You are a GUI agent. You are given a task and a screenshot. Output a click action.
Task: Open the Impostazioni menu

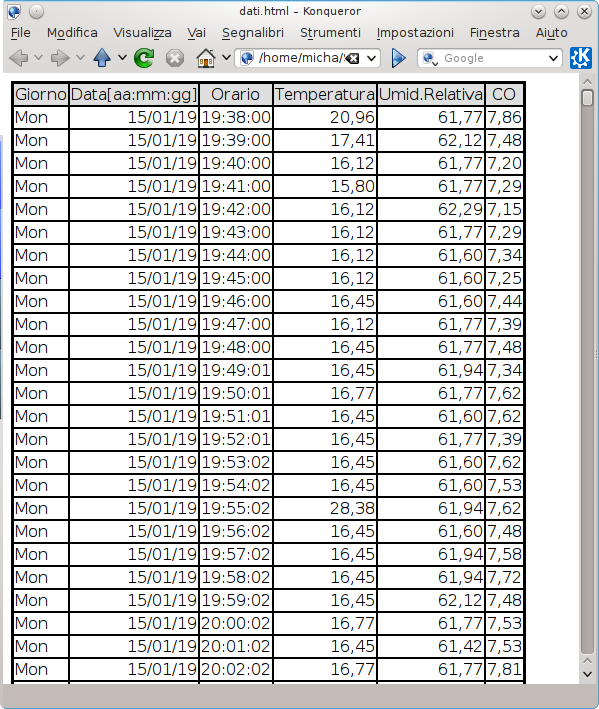pos(415,33)
